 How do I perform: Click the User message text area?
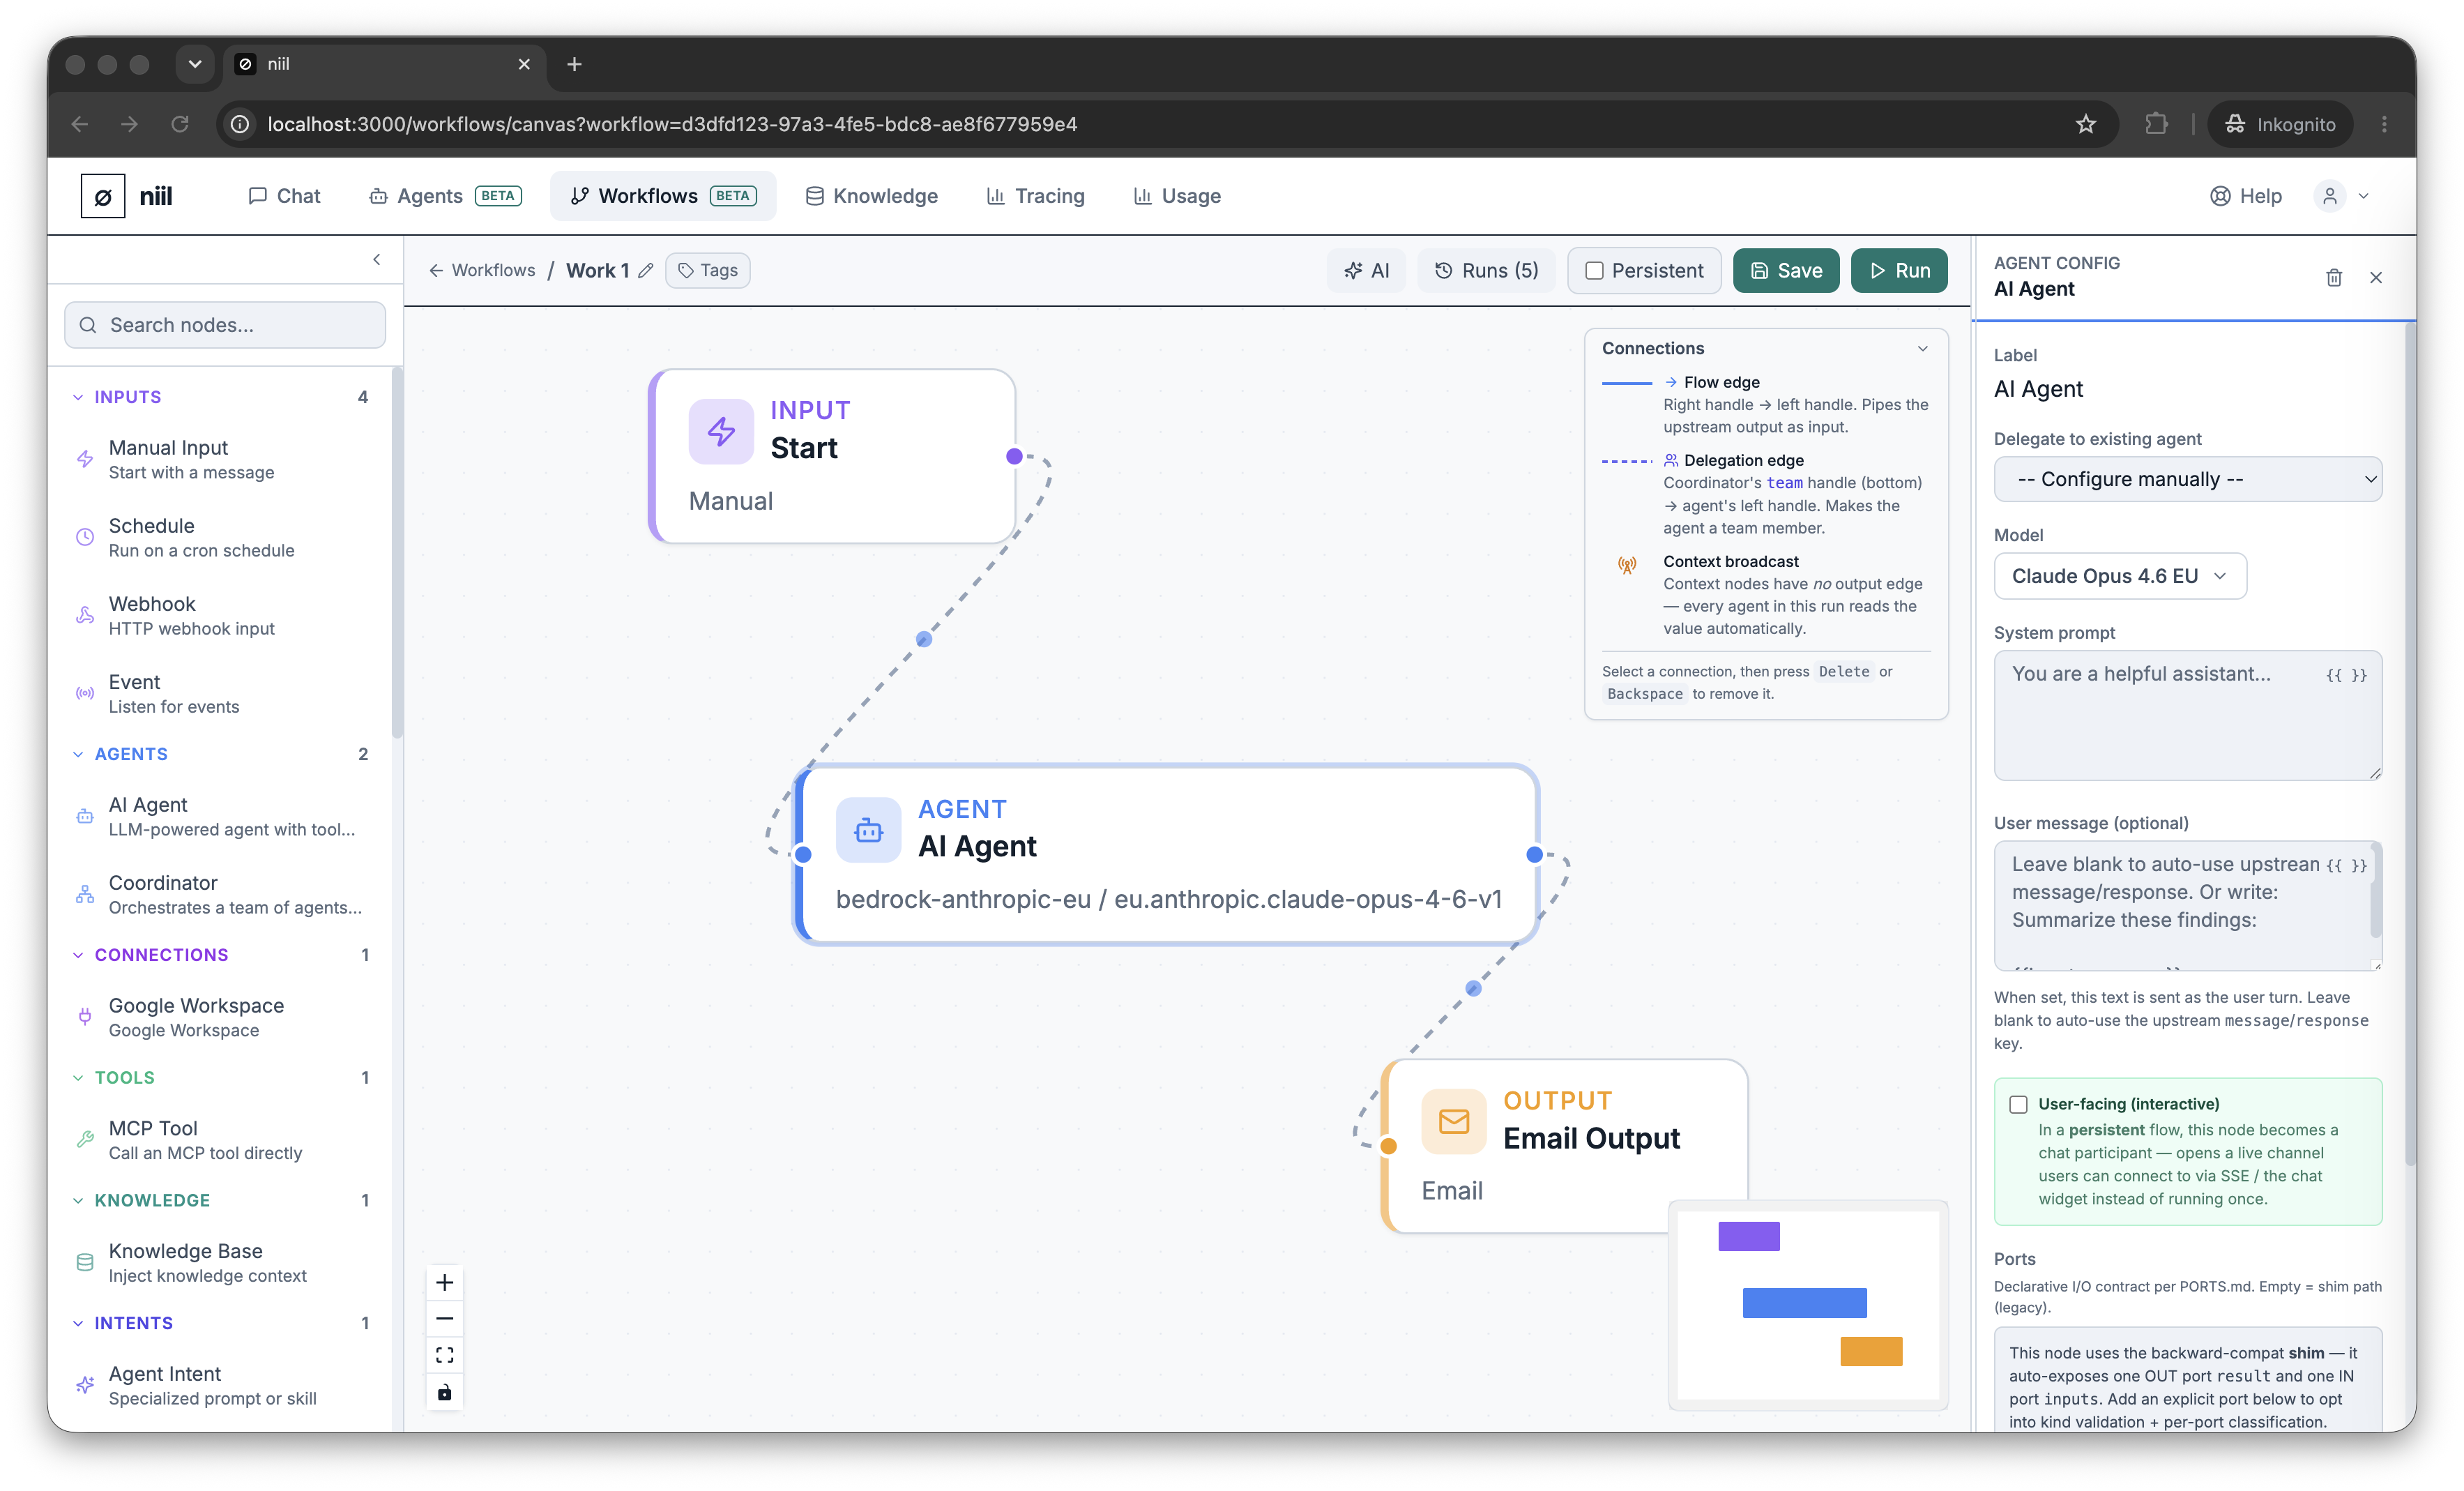click(2187, 905)
